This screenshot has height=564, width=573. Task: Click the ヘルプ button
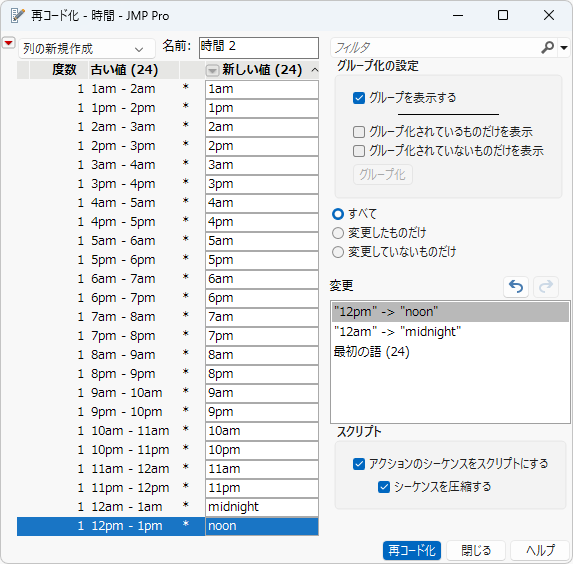pyautogui.click(x=540, y=550)
